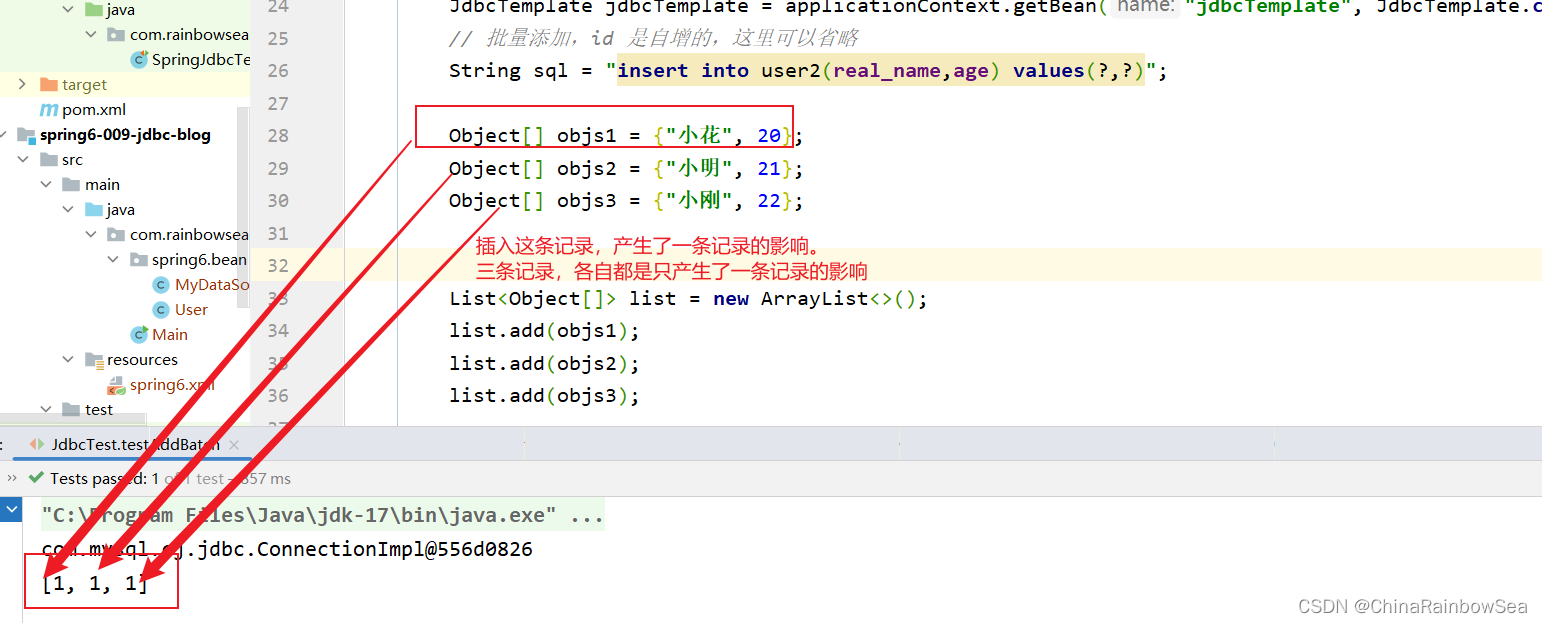Click the blue down-arrow icon beside the console output
Image resolution: width=1542 pixels, height=623 pixels.
pyautogui.click(x=12, y=510)
